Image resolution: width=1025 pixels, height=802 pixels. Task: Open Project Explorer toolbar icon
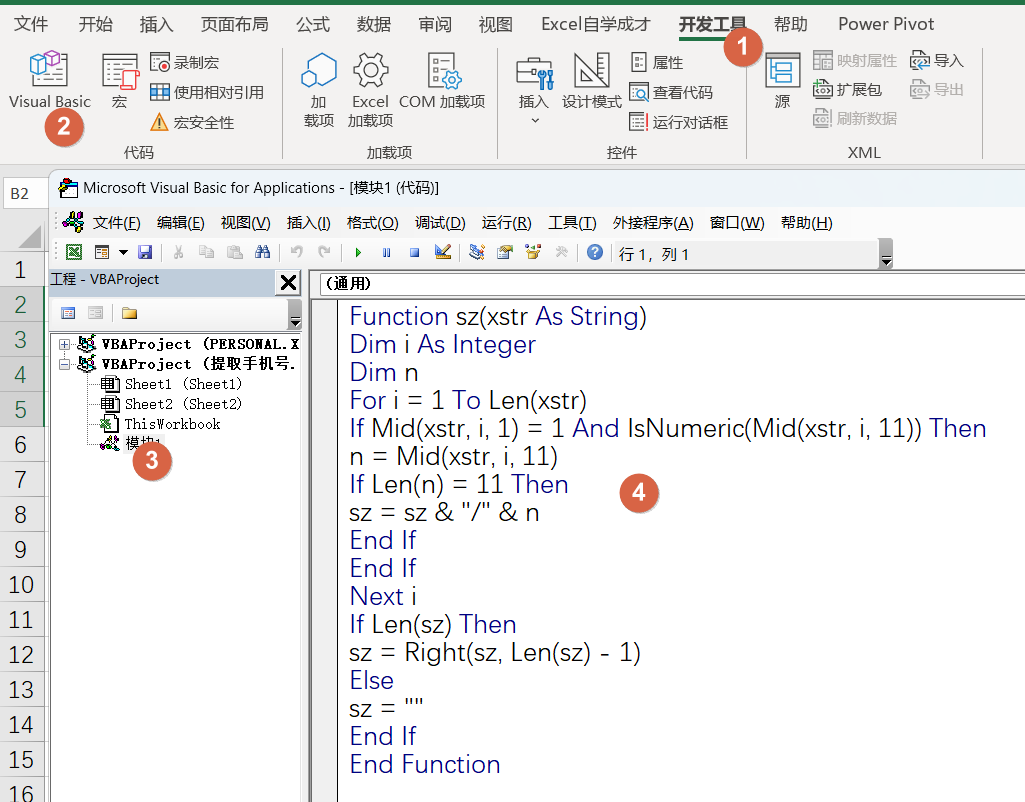pos(477,252)
